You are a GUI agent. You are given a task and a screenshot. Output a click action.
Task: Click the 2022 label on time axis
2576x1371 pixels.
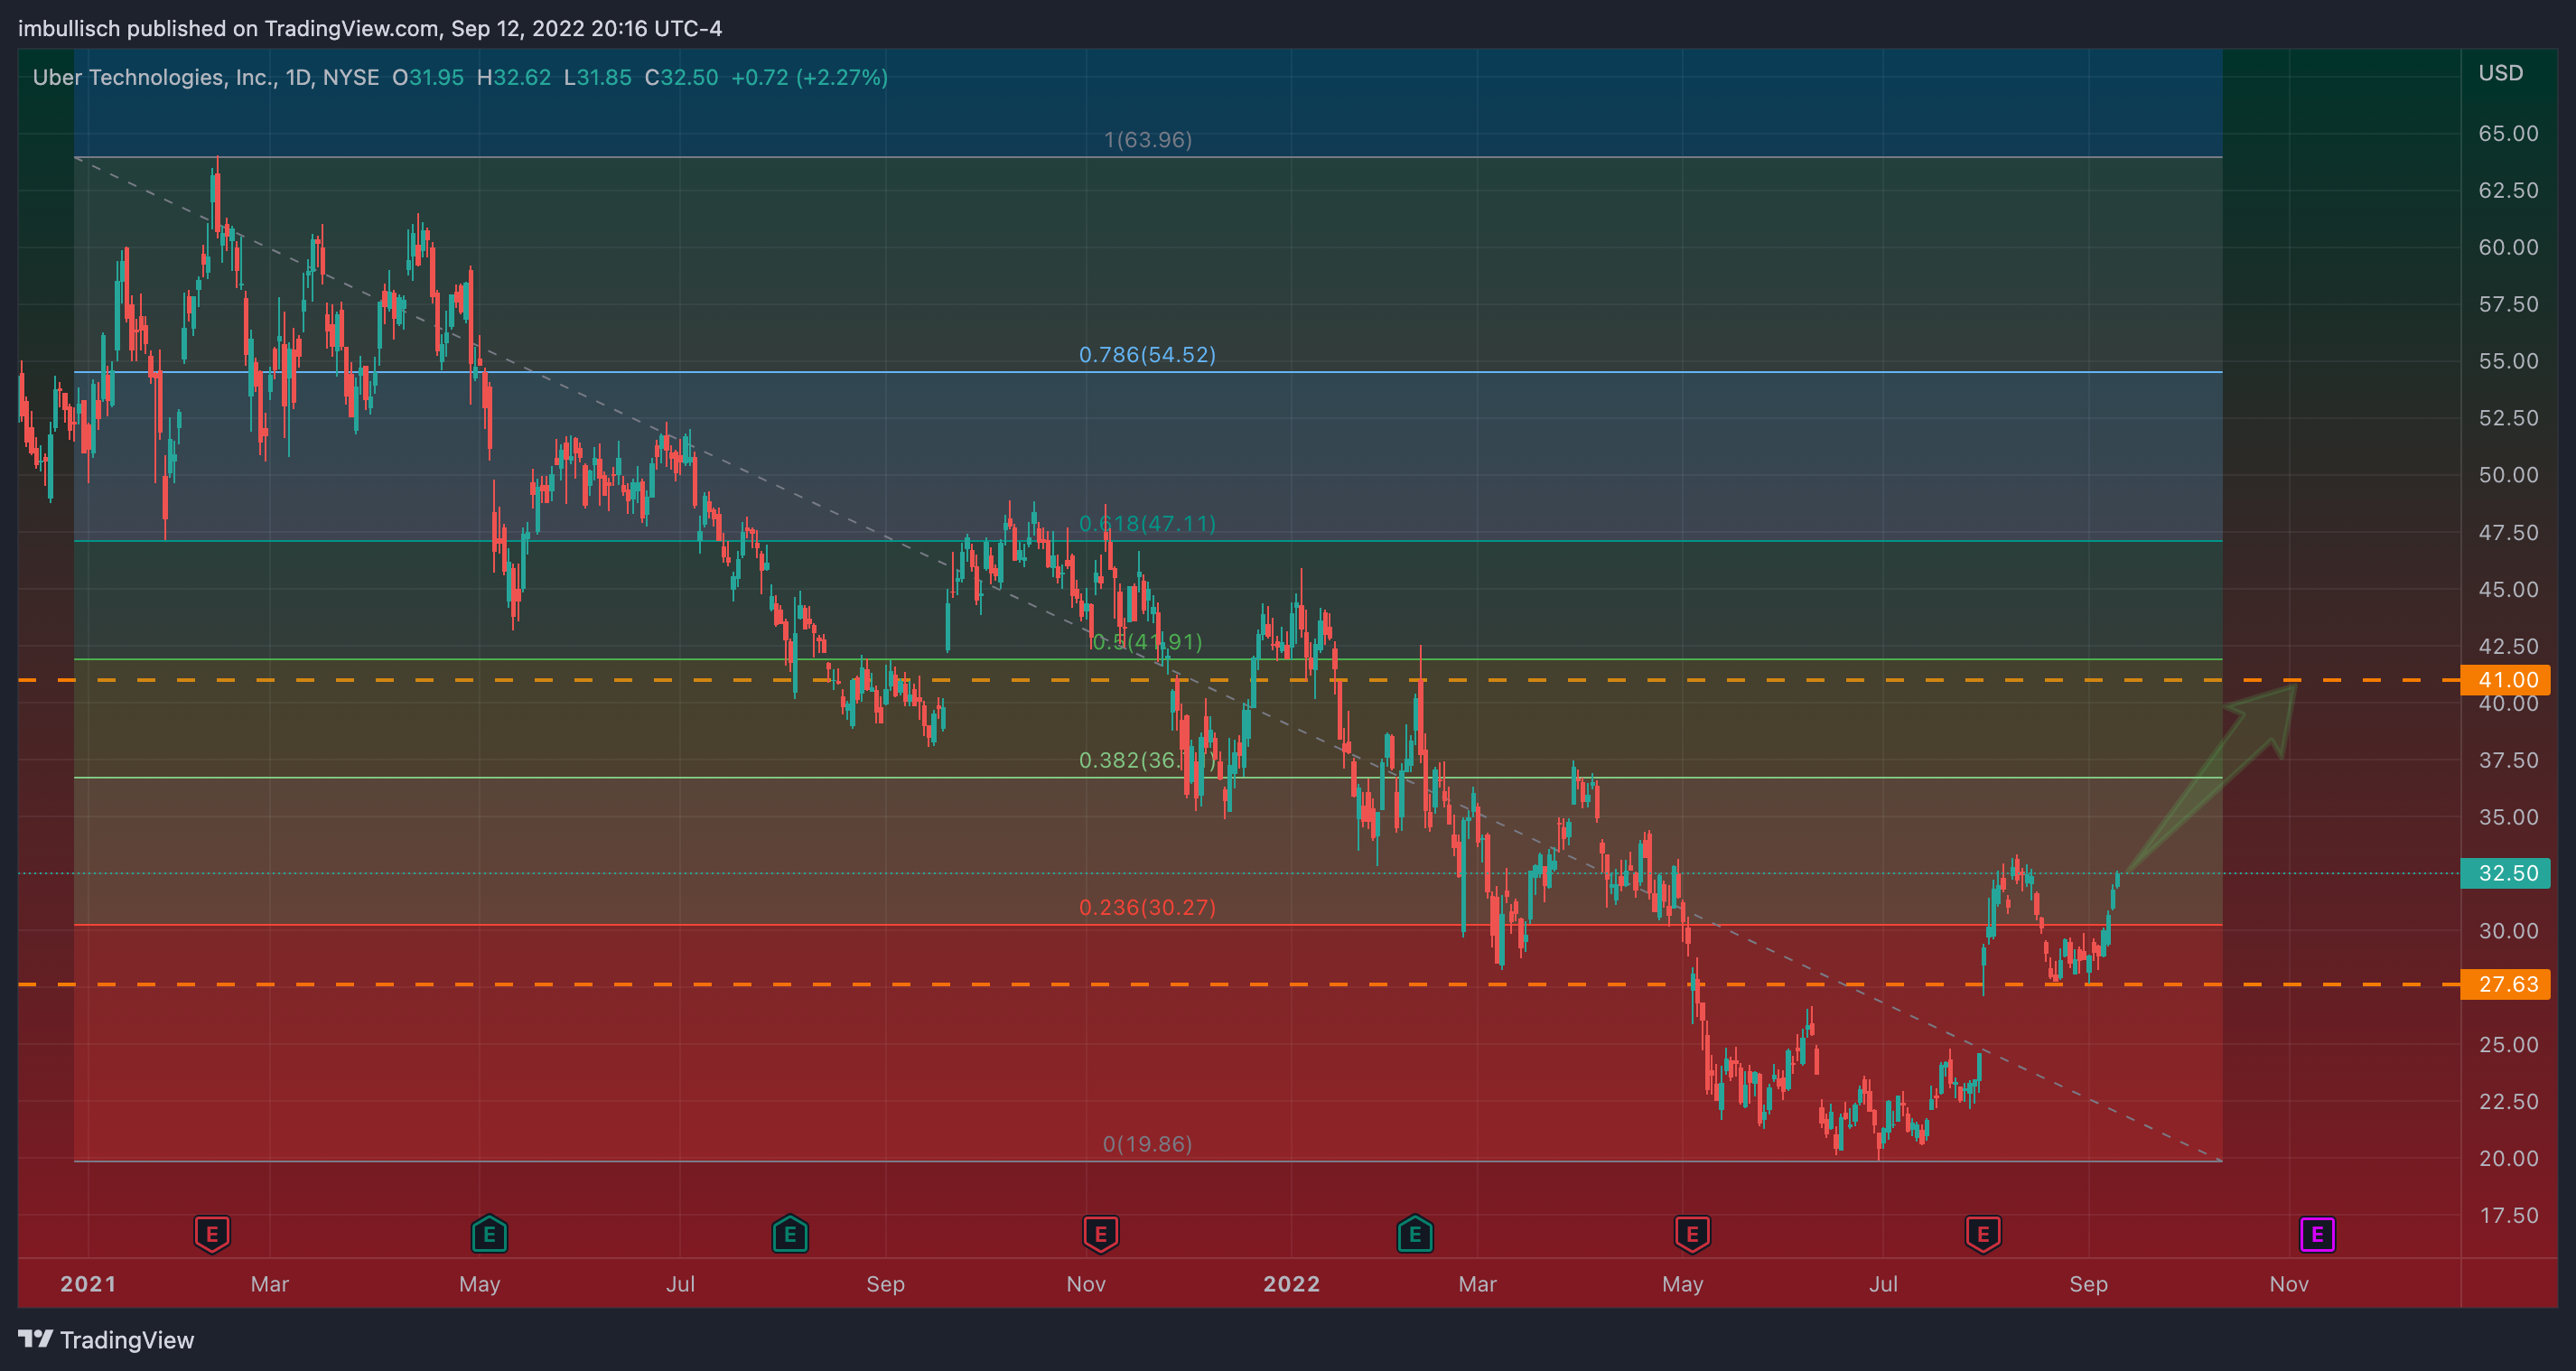(x=1291, y=1284)
